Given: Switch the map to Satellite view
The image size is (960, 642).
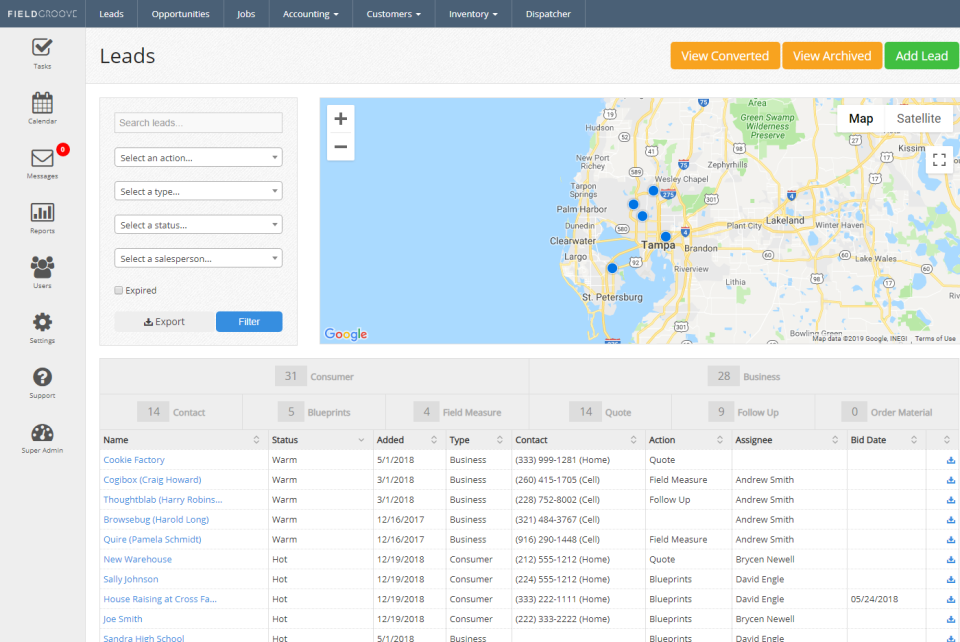Looking at the screenshot, I should 917,118.
